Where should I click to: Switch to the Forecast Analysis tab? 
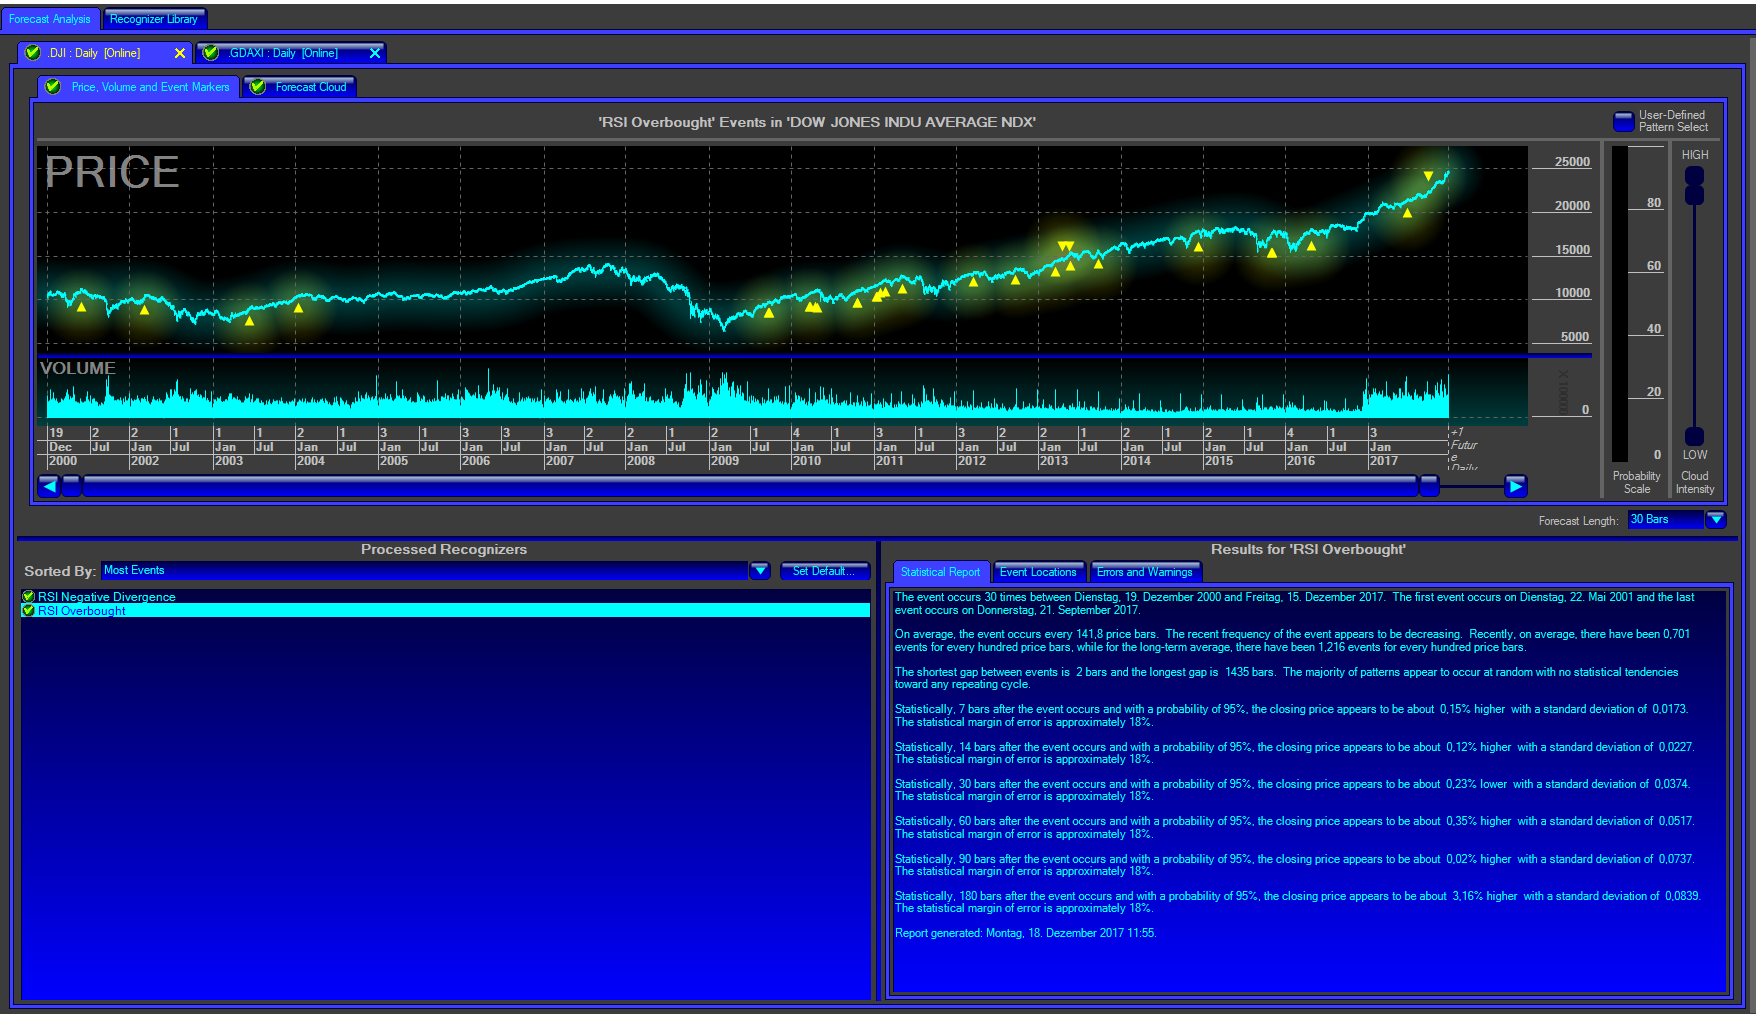50,19
